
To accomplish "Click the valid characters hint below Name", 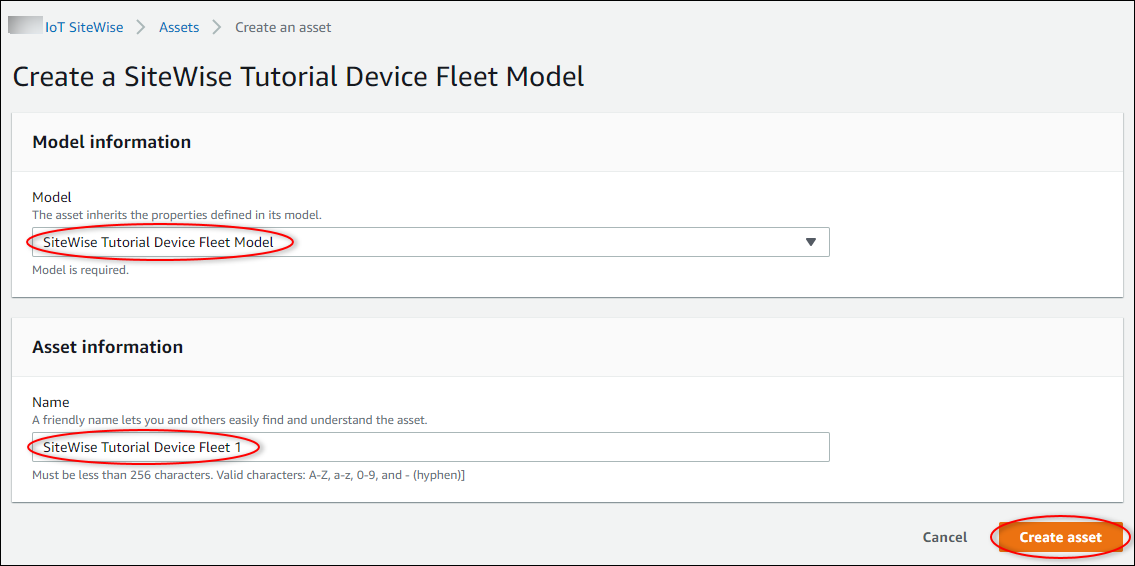I will click(x=249, y=475).
